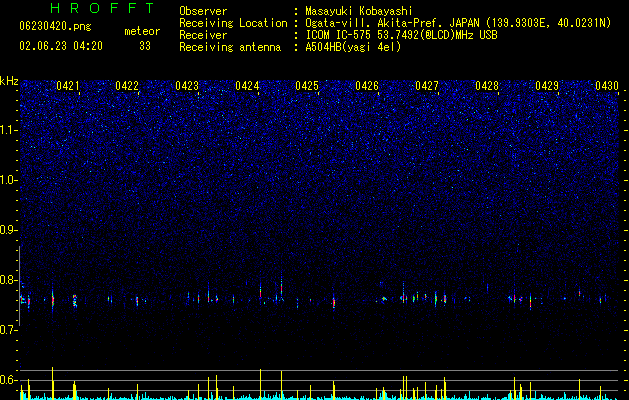
Task: Click the 0428 time marker
Action: point(487,86)
